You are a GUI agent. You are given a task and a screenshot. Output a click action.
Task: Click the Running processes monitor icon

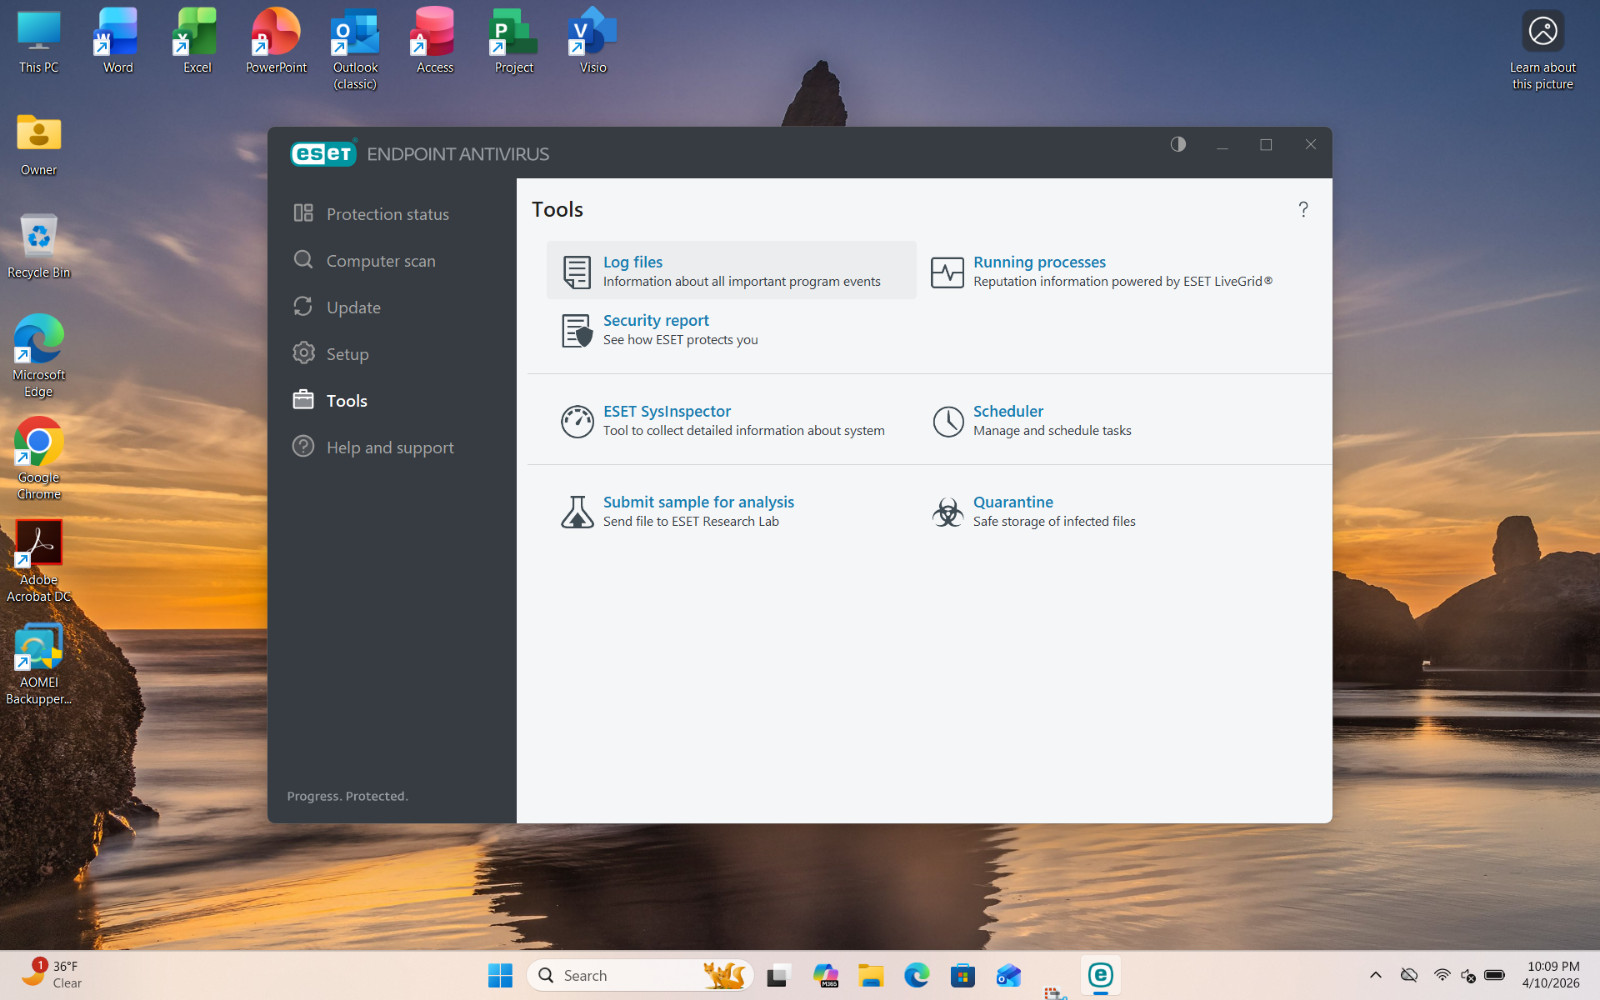(947, 271)
